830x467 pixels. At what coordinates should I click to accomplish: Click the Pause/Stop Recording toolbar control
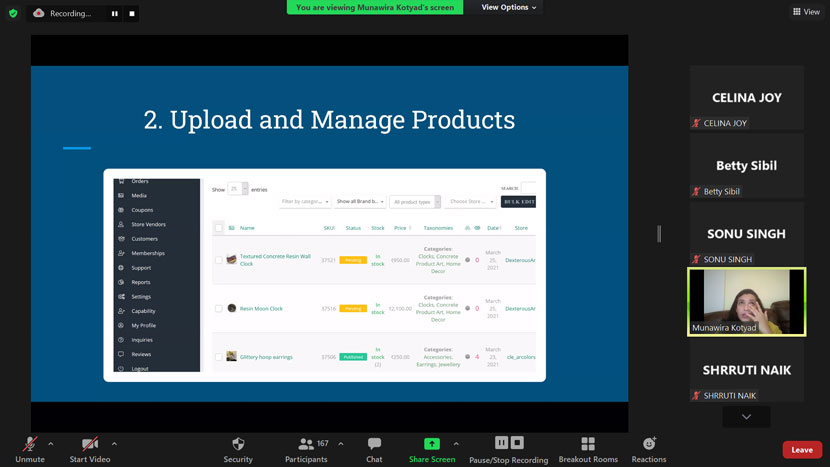click(x=509, y=450)
